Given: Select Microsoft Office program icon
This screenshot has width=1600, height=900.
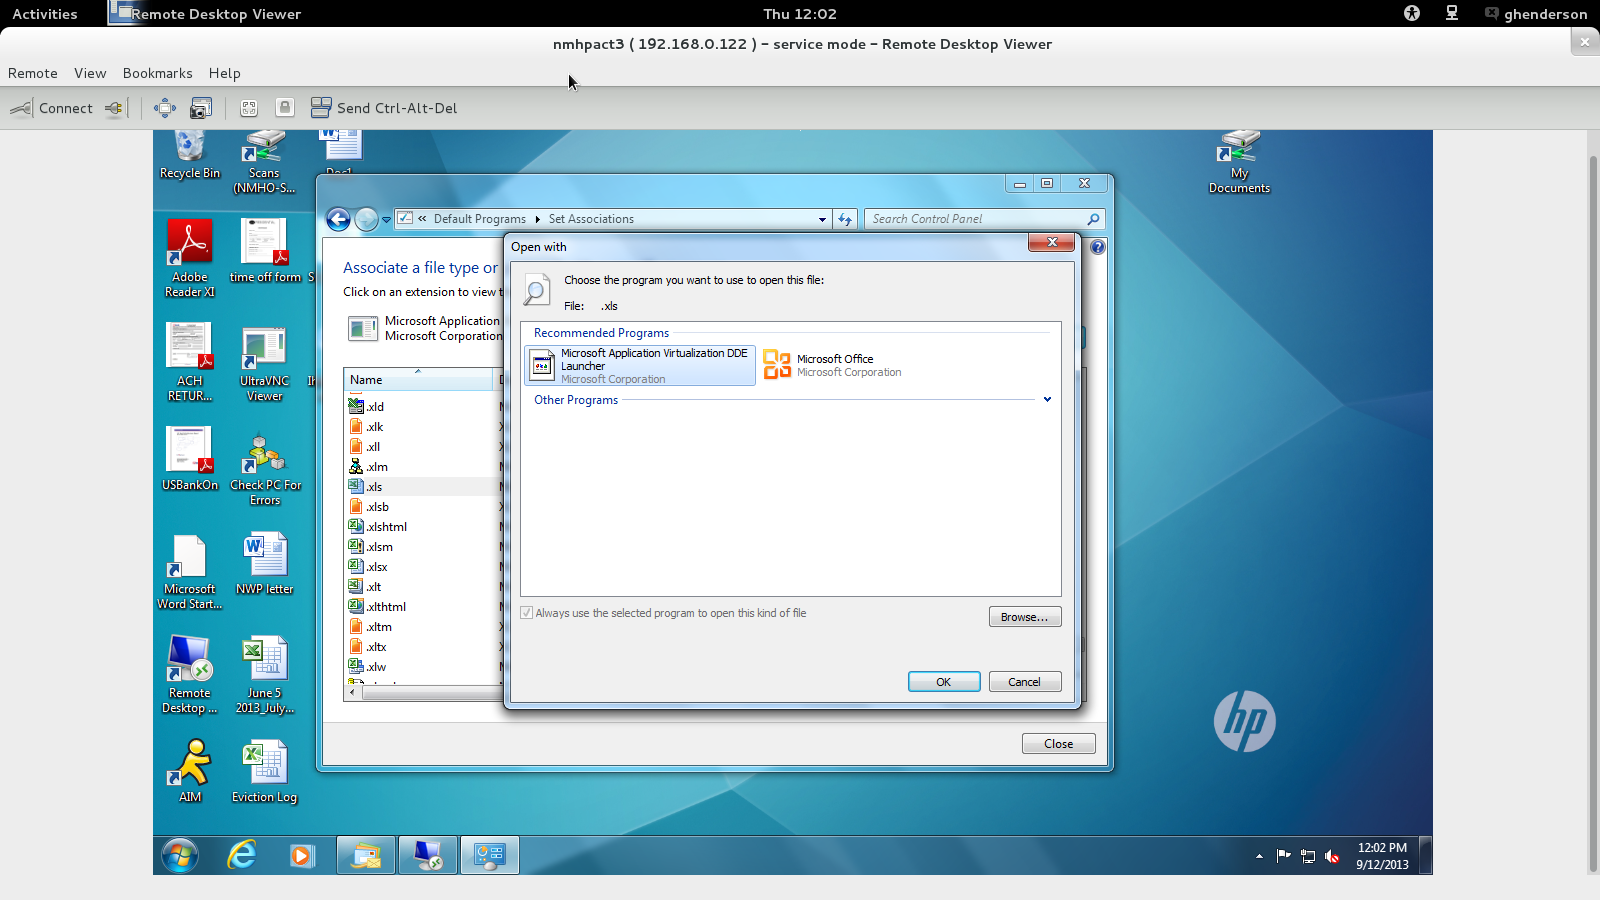Looking at the screenshot, I should (x=777, y=365).
